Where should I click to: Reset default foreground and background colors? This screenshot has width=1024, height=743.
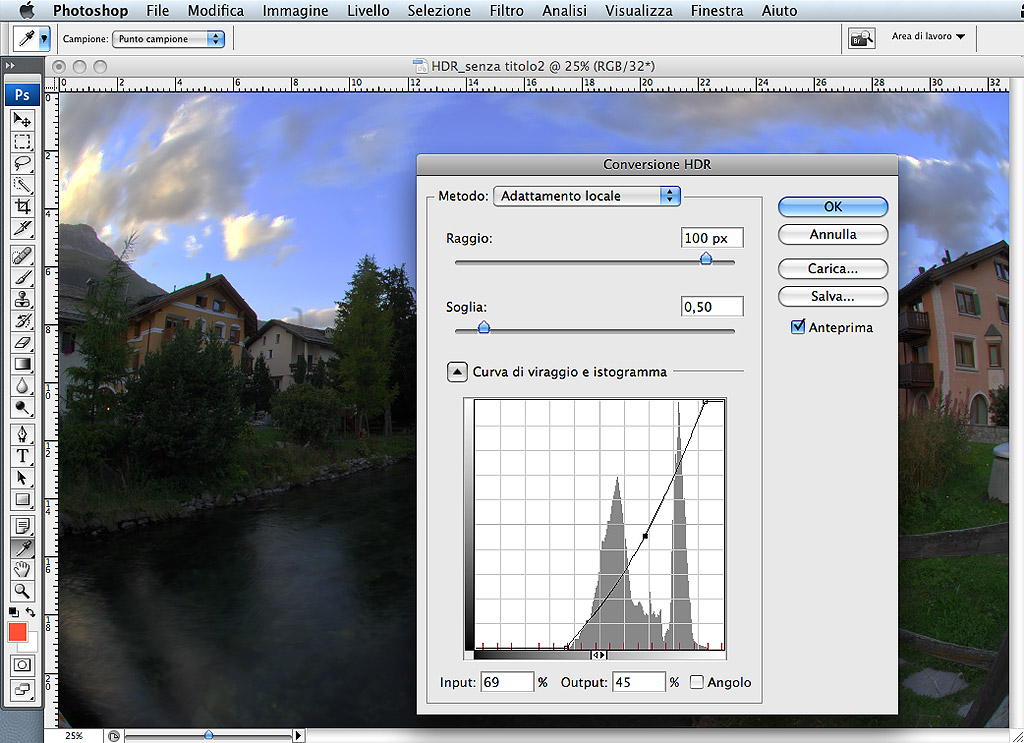[14, 612]
